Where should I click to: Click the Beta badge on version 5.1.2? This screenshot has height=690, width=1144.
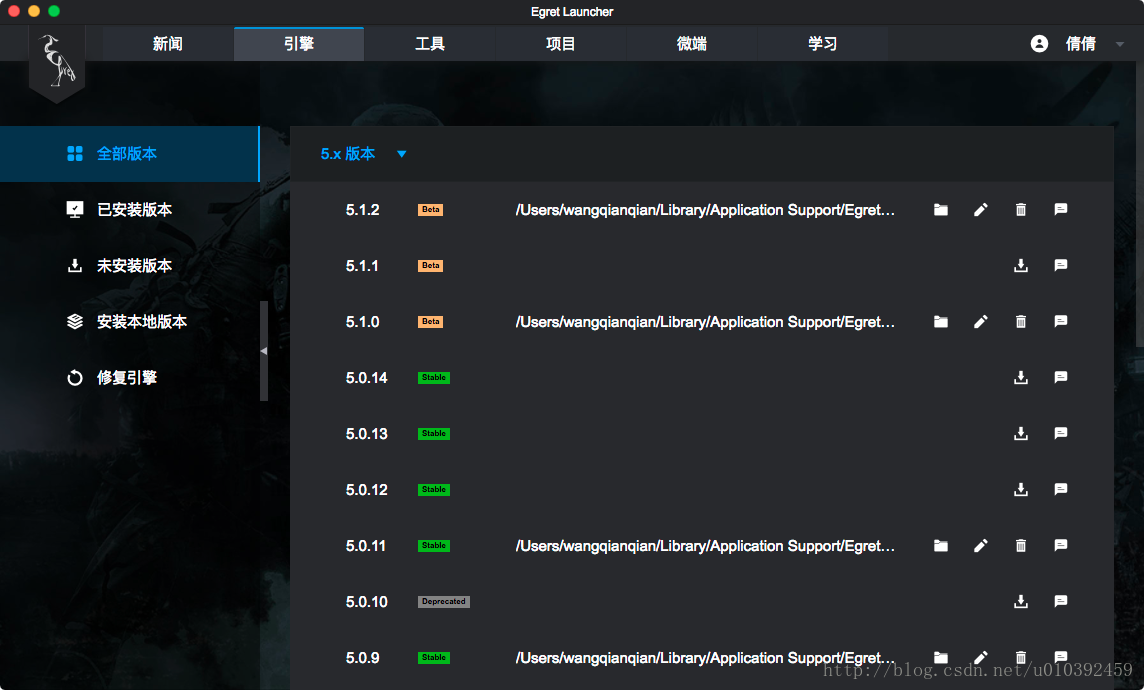tap(430, 210)
